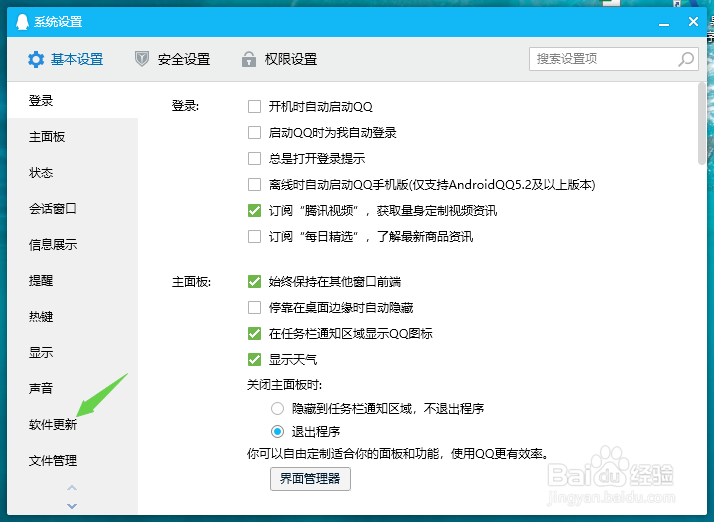This screenshot has width=714, height=522.
Task: Tick 启动QQ时为我自动登录 checkbox
Action: [255, 133]
